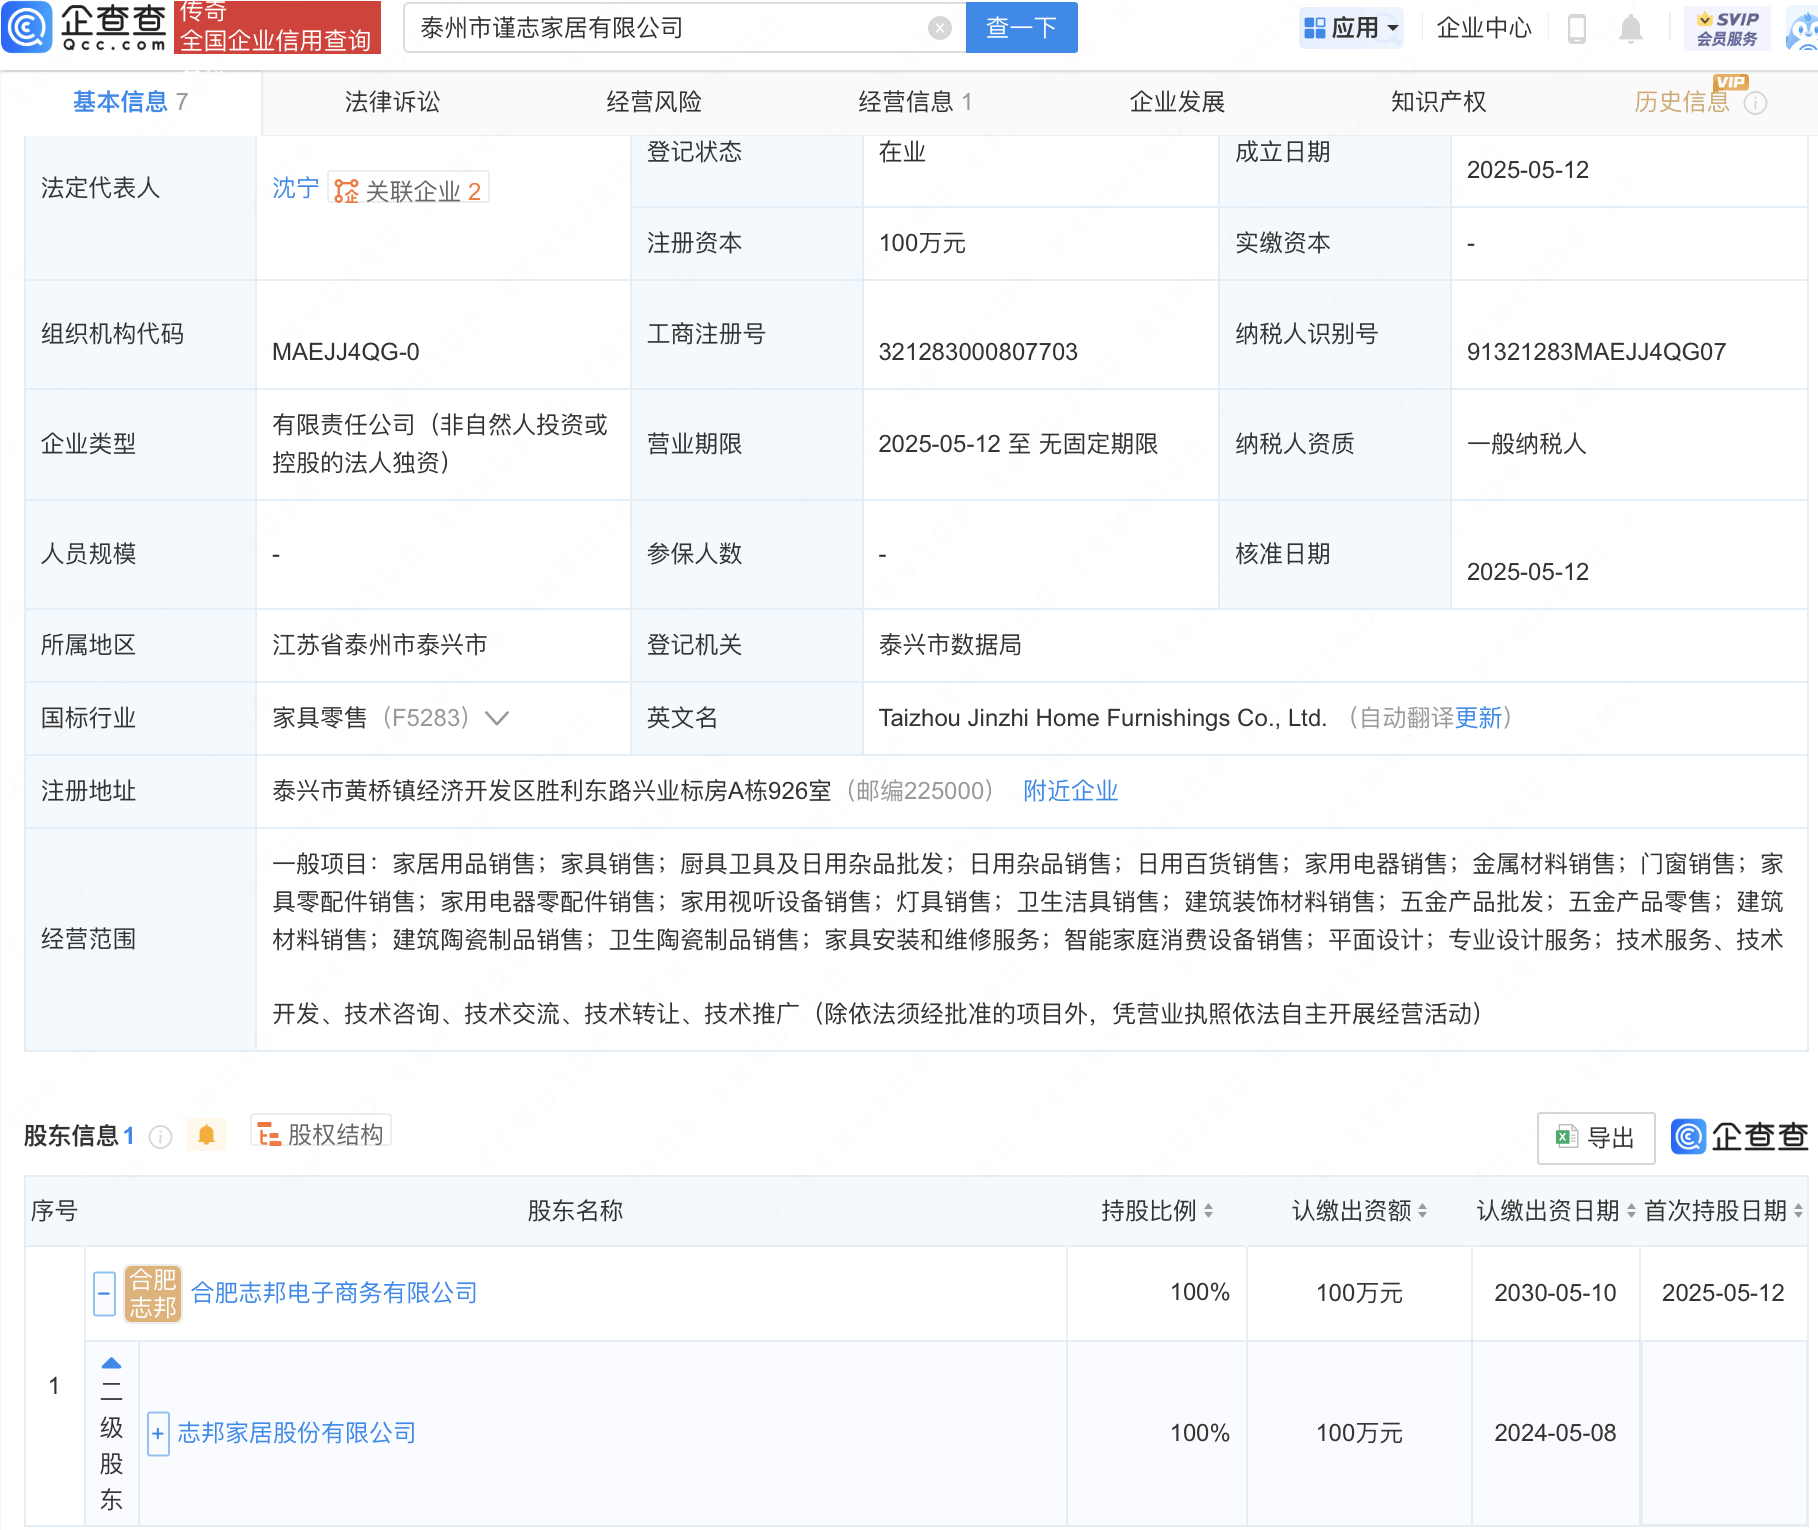Click the 一般纳税人 taxpayer qualification value

(1526, 444)
